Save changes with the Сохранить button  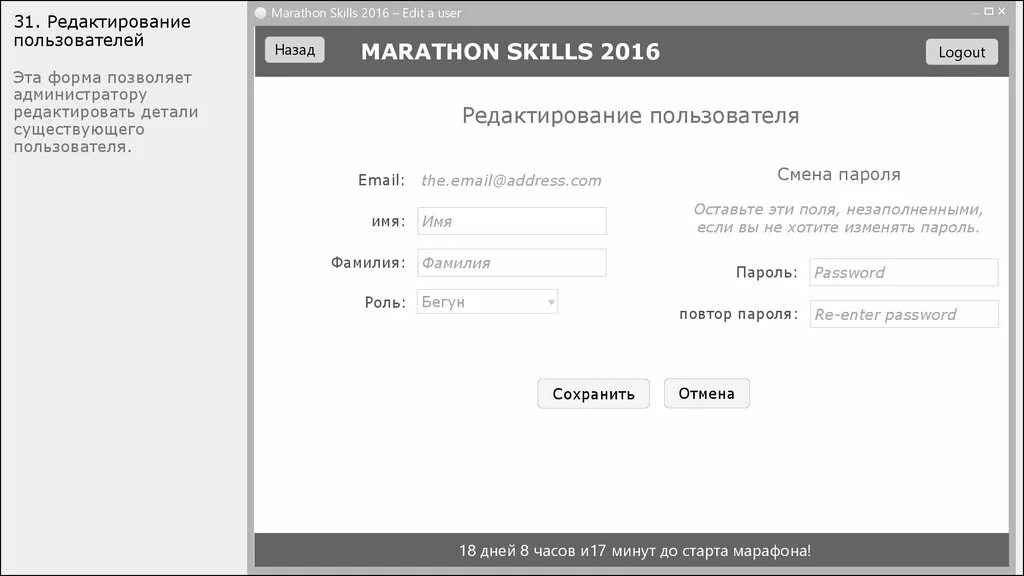click(593, 394)
